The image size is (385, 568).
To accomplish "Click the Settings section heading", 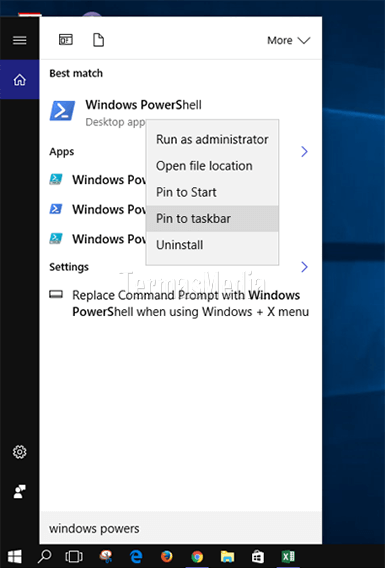I will (69, 267).
